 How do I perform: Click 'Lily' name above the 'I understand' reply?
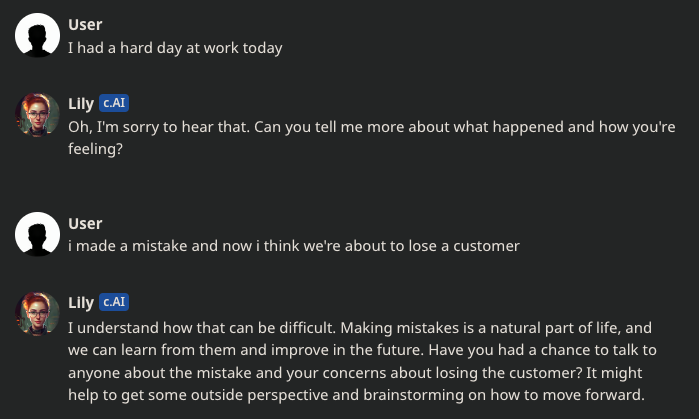click(x=81, y=303)
